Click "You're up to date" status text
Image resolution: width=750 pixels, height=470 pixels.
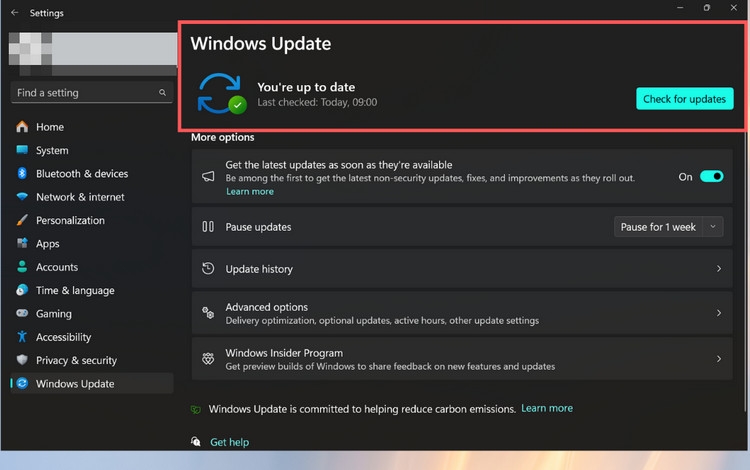(306, 87)
